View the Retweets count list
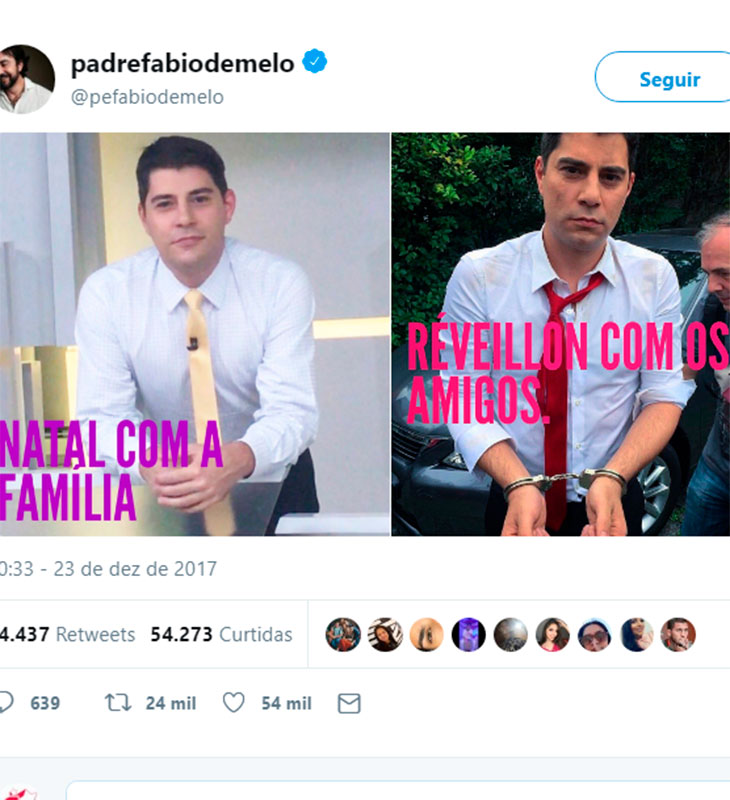This screenshot has width=730, height=800. click(67, 634)
